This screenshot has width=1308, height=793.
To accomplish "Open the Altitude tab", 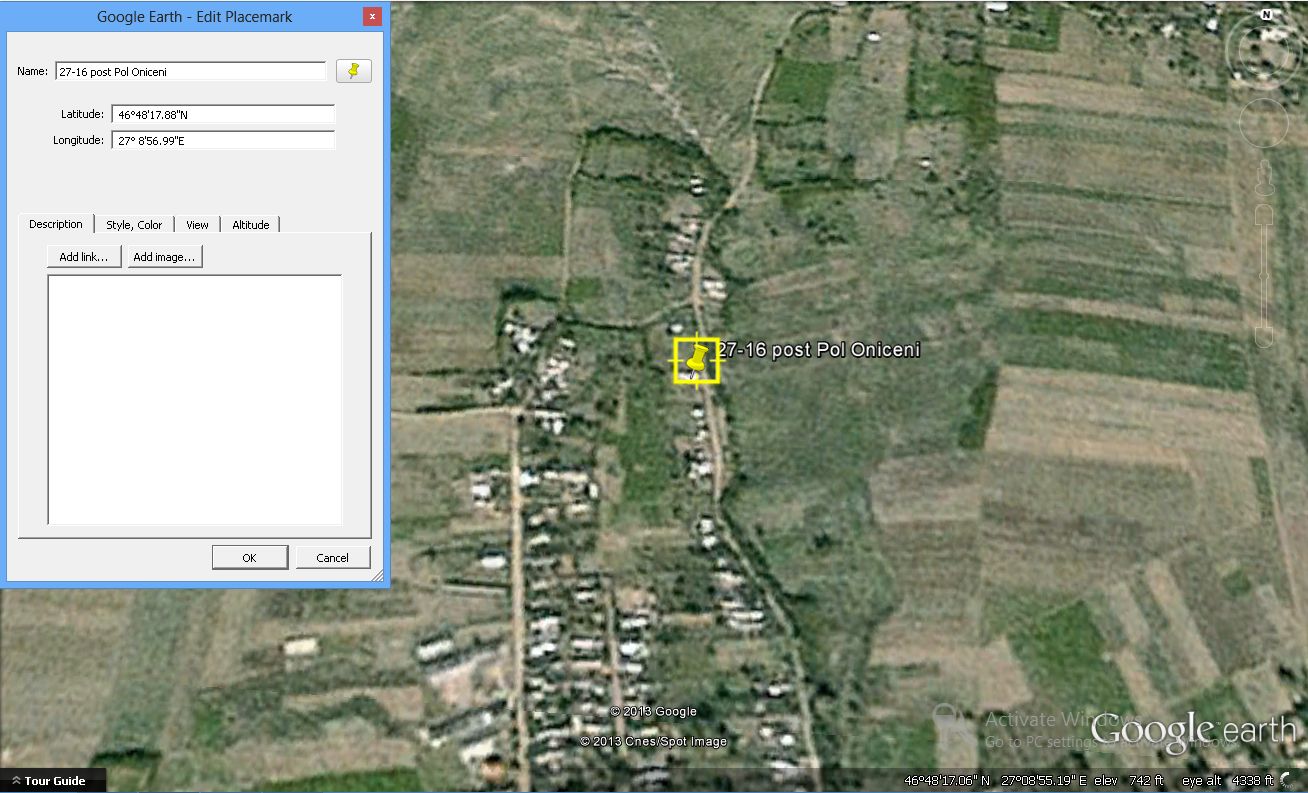I will coord(250,225).
